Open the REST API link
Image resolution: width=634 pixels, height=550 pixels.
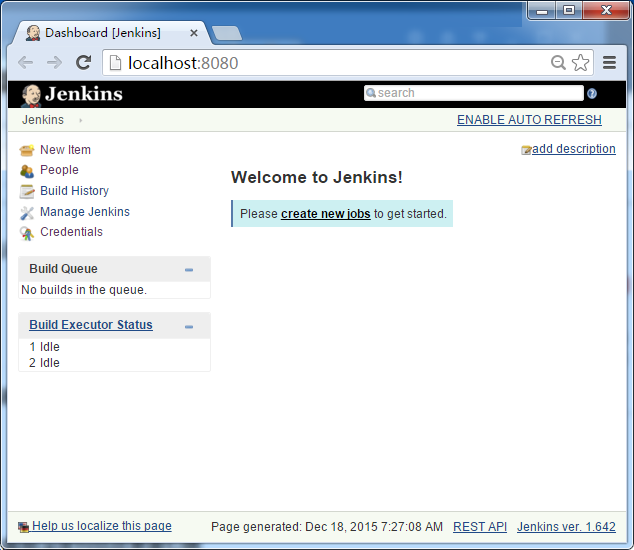point(480,527)
